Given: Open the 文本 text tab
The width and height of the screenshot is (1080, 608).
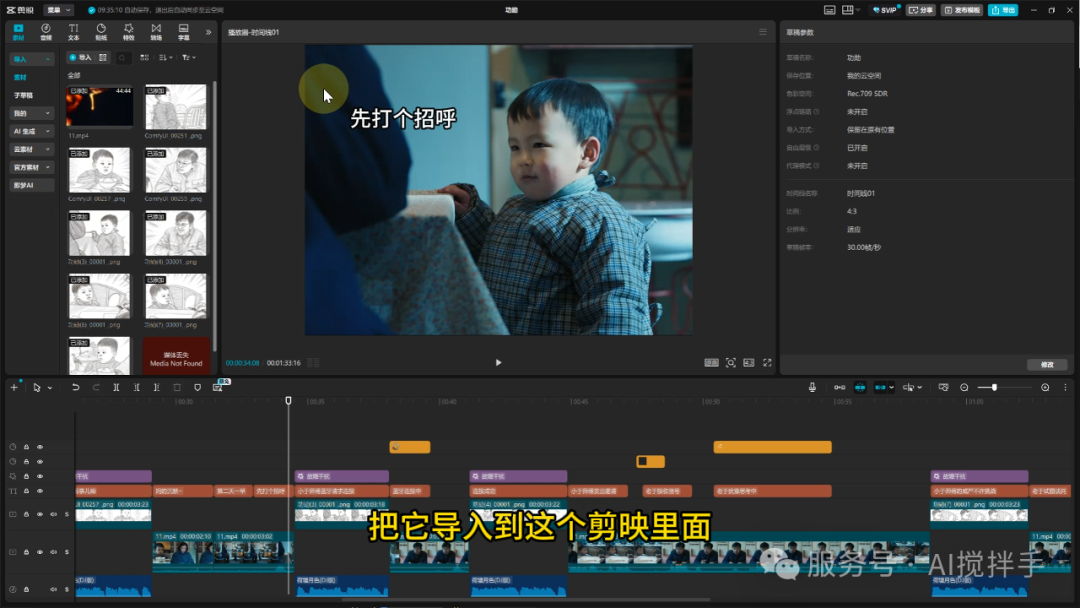Looking at the screenshot, I should click(73, 32).
